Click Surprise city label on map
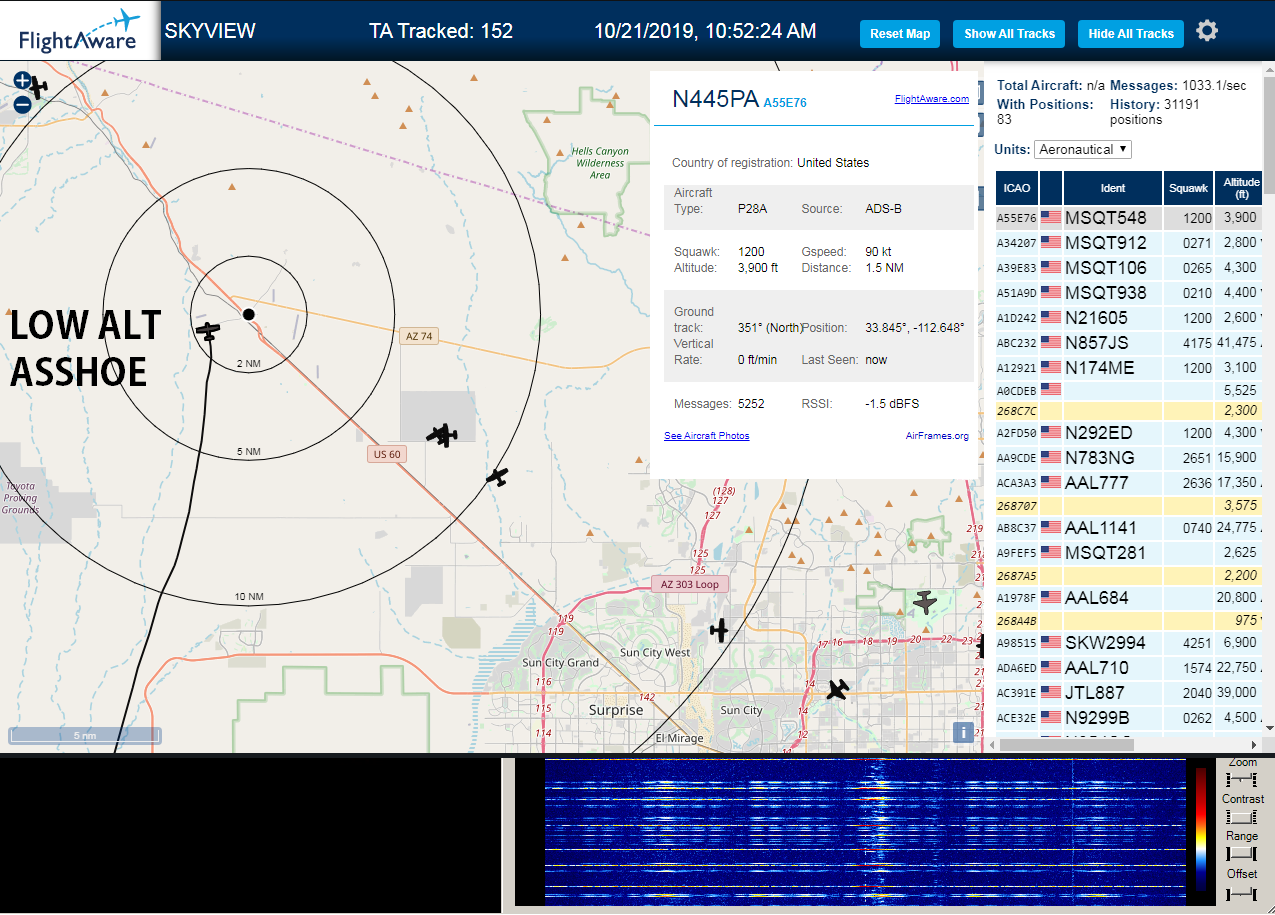1275x915 pixels. pos(616,709)
